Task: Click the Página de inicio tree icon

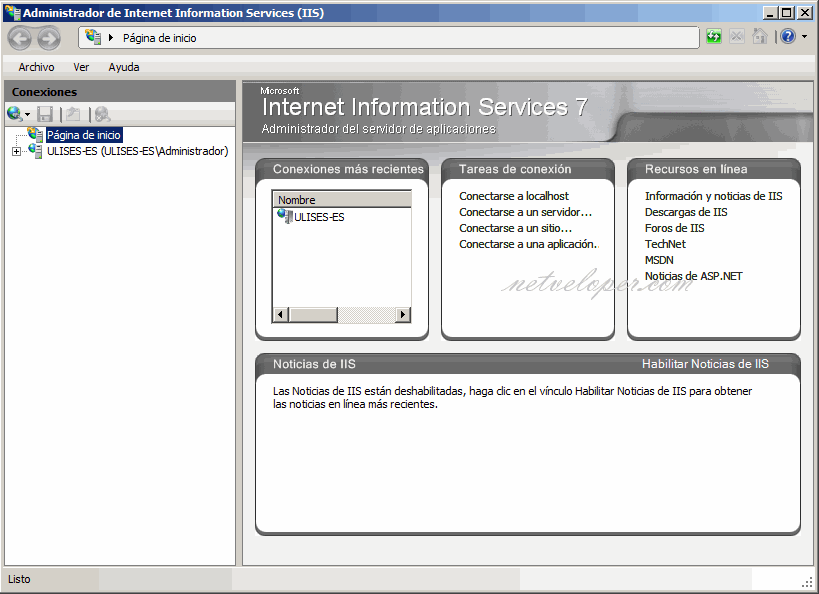Action: point(36,134)
